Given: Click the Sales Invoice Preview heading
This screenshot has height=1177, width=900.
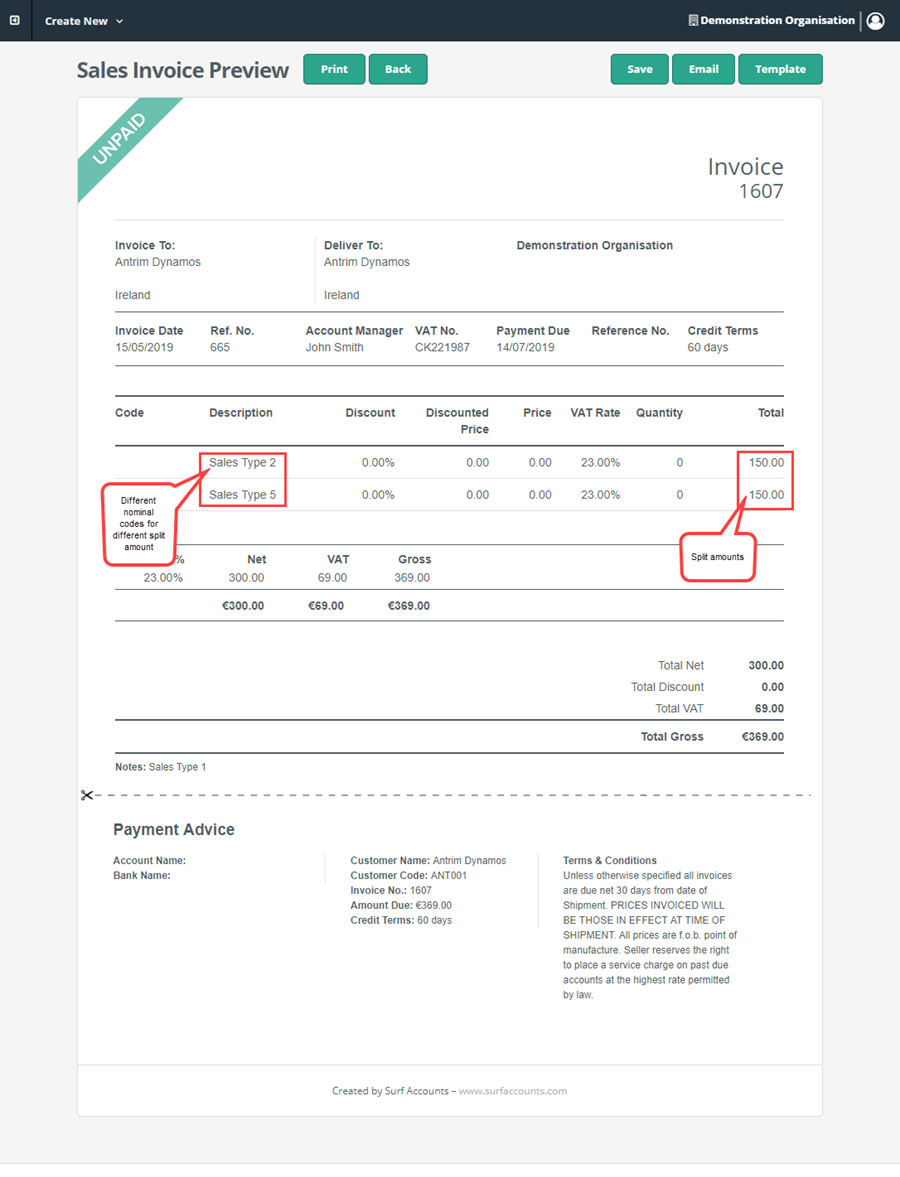Looking at the screenshot, I should (182, 70).
